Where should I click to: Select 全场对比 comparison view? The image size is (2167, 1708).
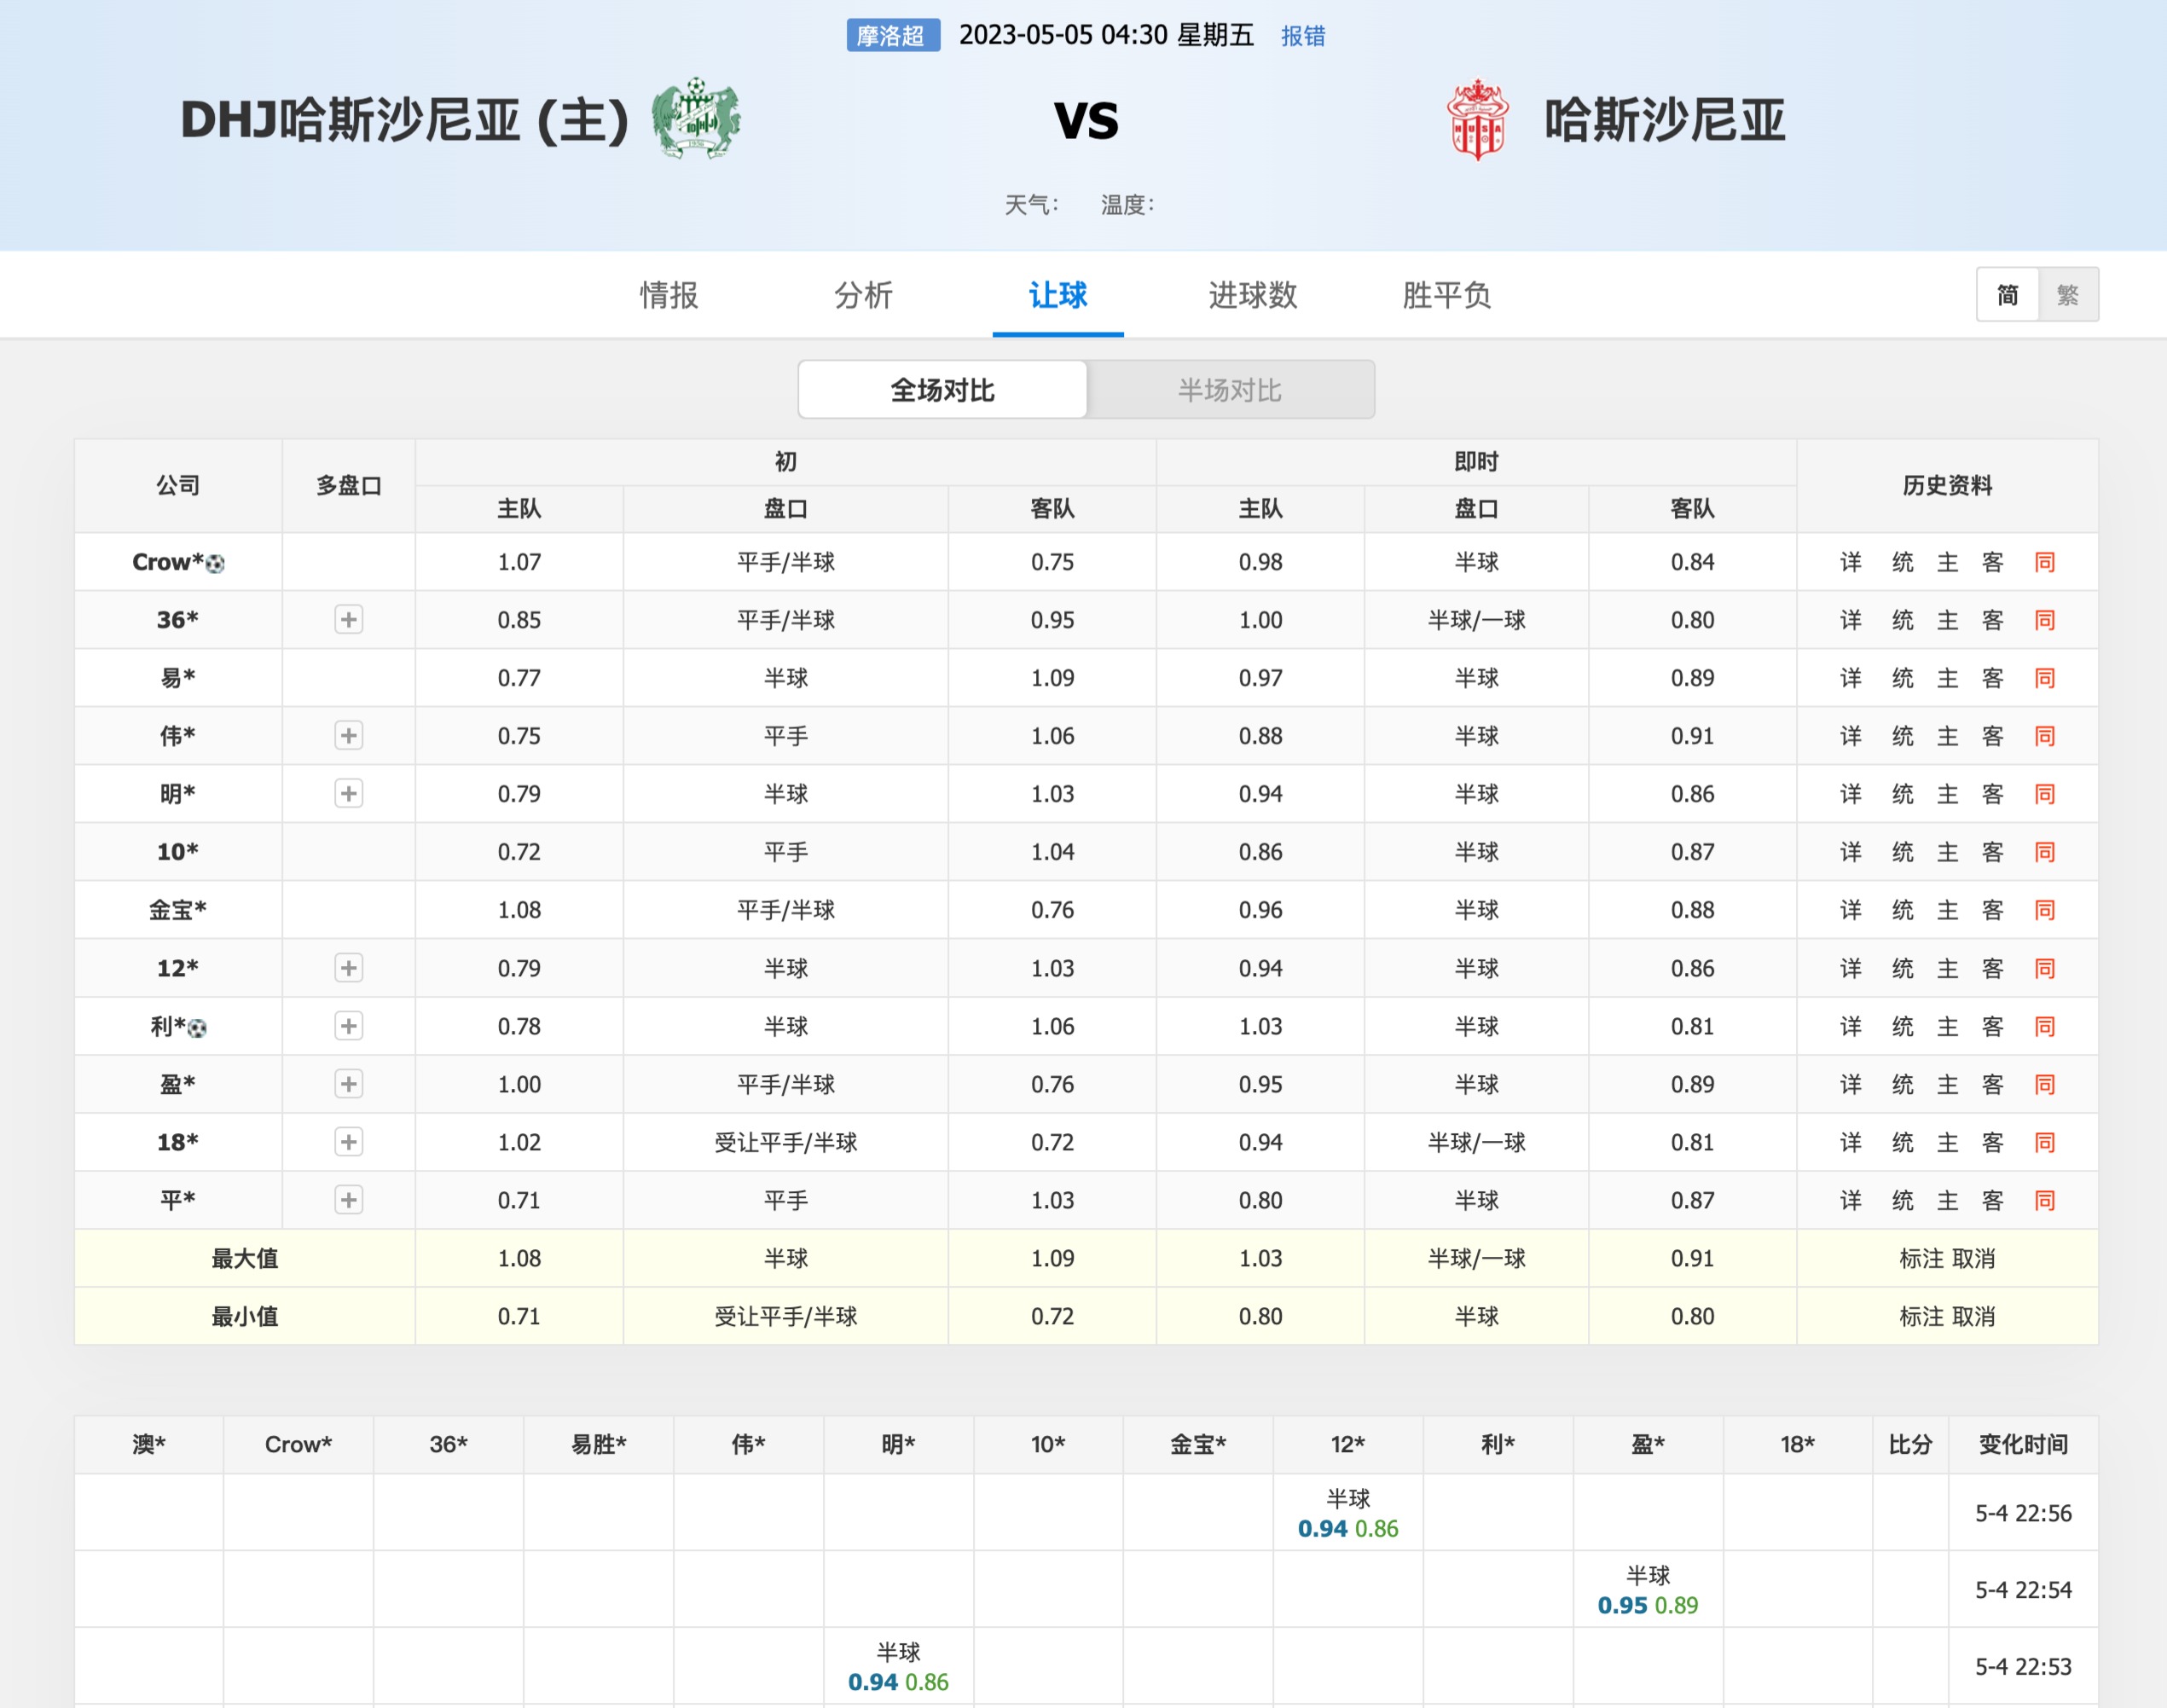(943, 390)
